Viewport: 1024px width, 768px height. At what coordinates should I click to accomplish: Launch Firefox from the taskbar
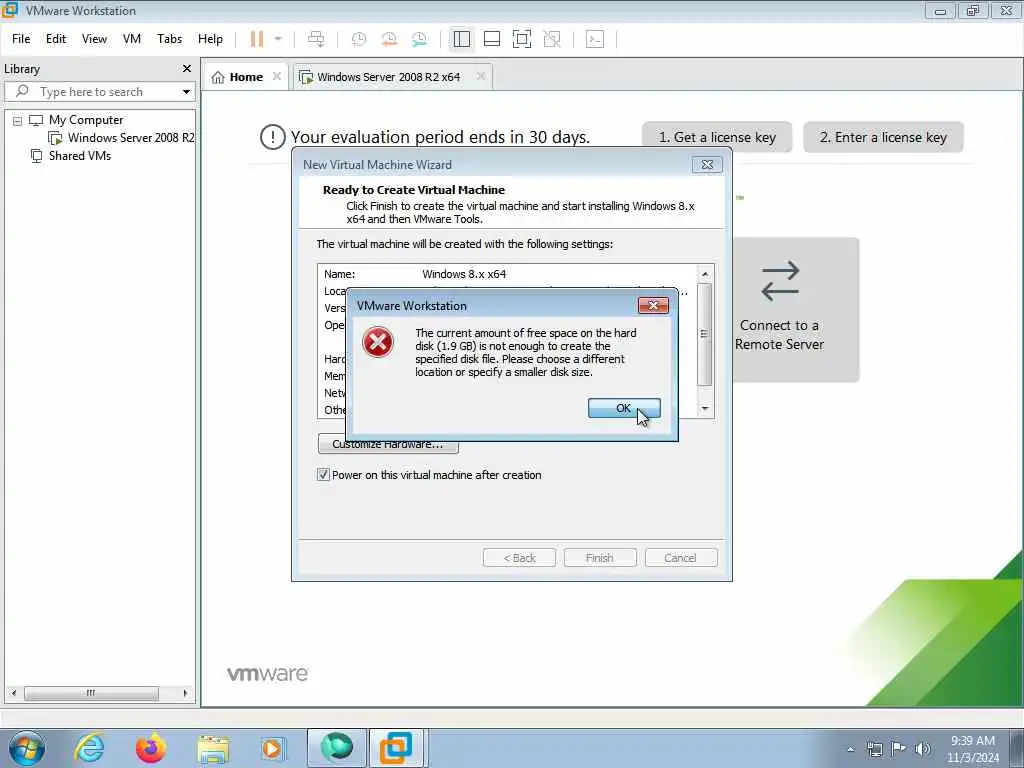coord(151,748)
